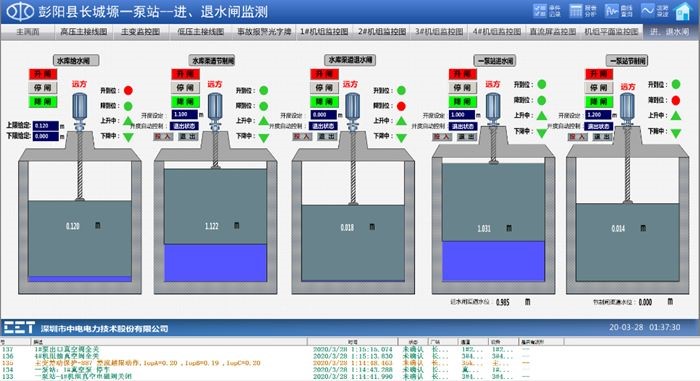Click the 水库给水闸 title label
Screen dimensions: 700x381
76,61
